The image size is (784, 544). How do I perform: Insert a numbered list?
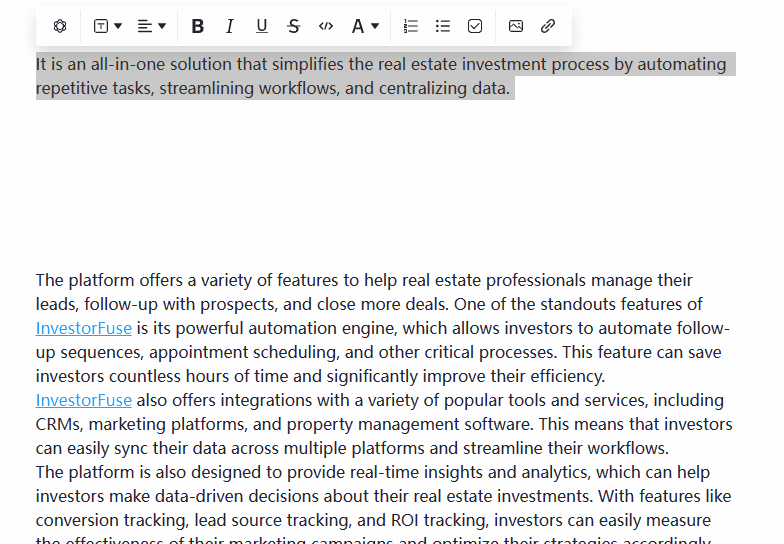tap(410, 26)
